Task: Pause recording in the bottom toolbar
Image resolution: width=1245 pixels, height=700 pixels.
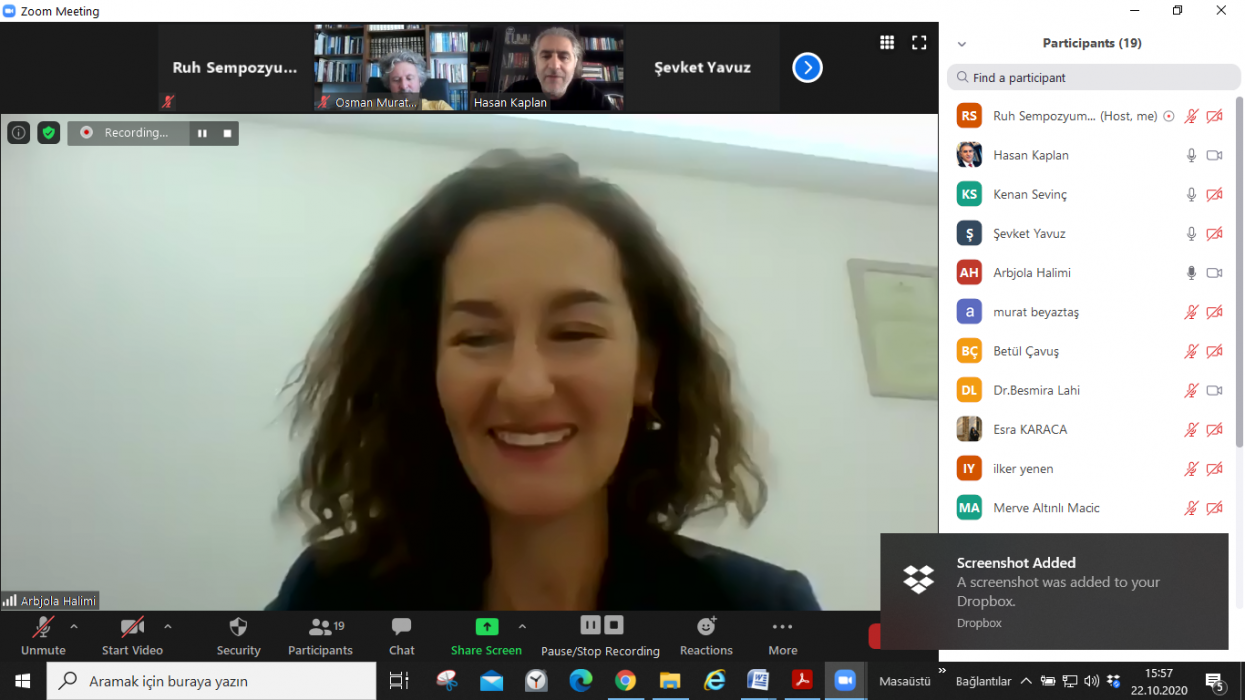Action: [590, 625]
